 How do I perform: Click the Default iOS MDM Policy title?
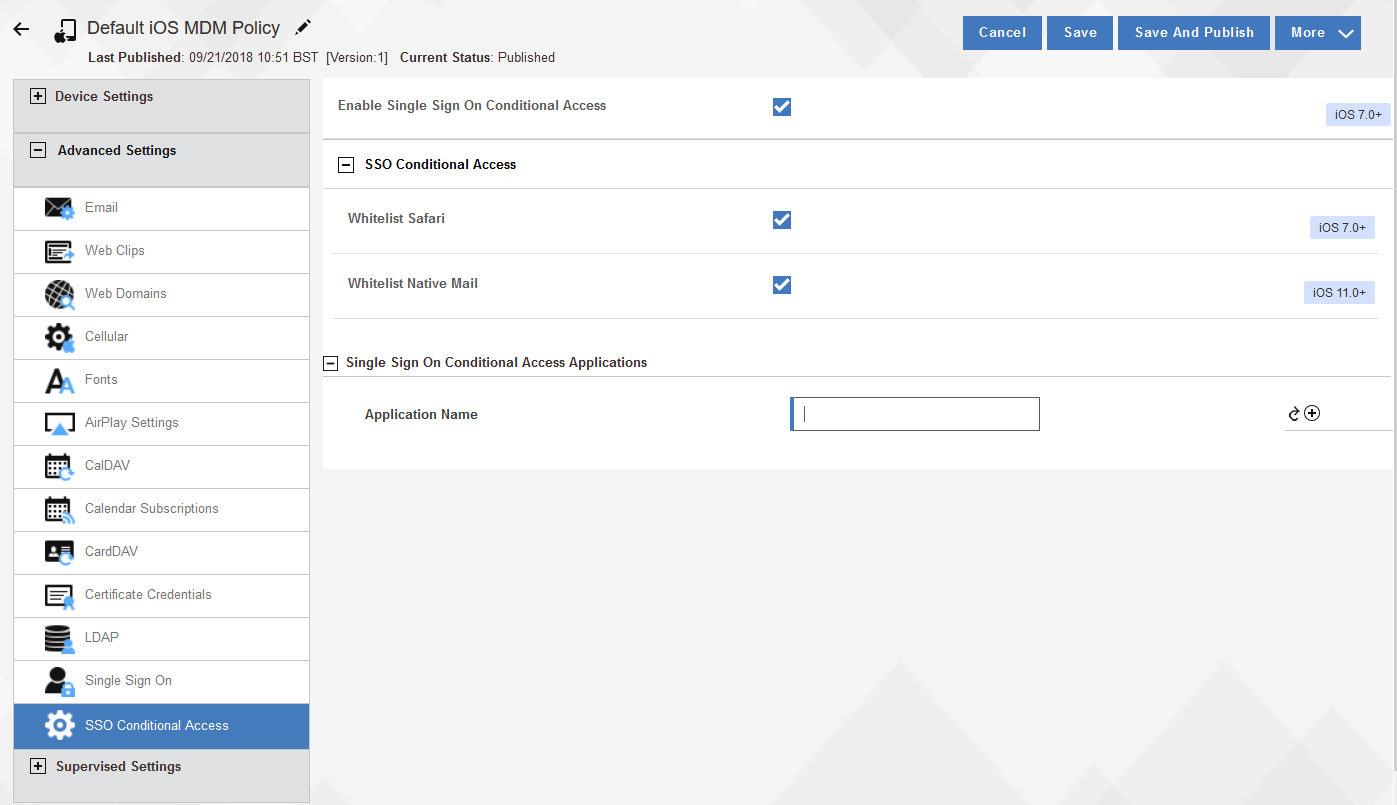click(x=183, y=28)
